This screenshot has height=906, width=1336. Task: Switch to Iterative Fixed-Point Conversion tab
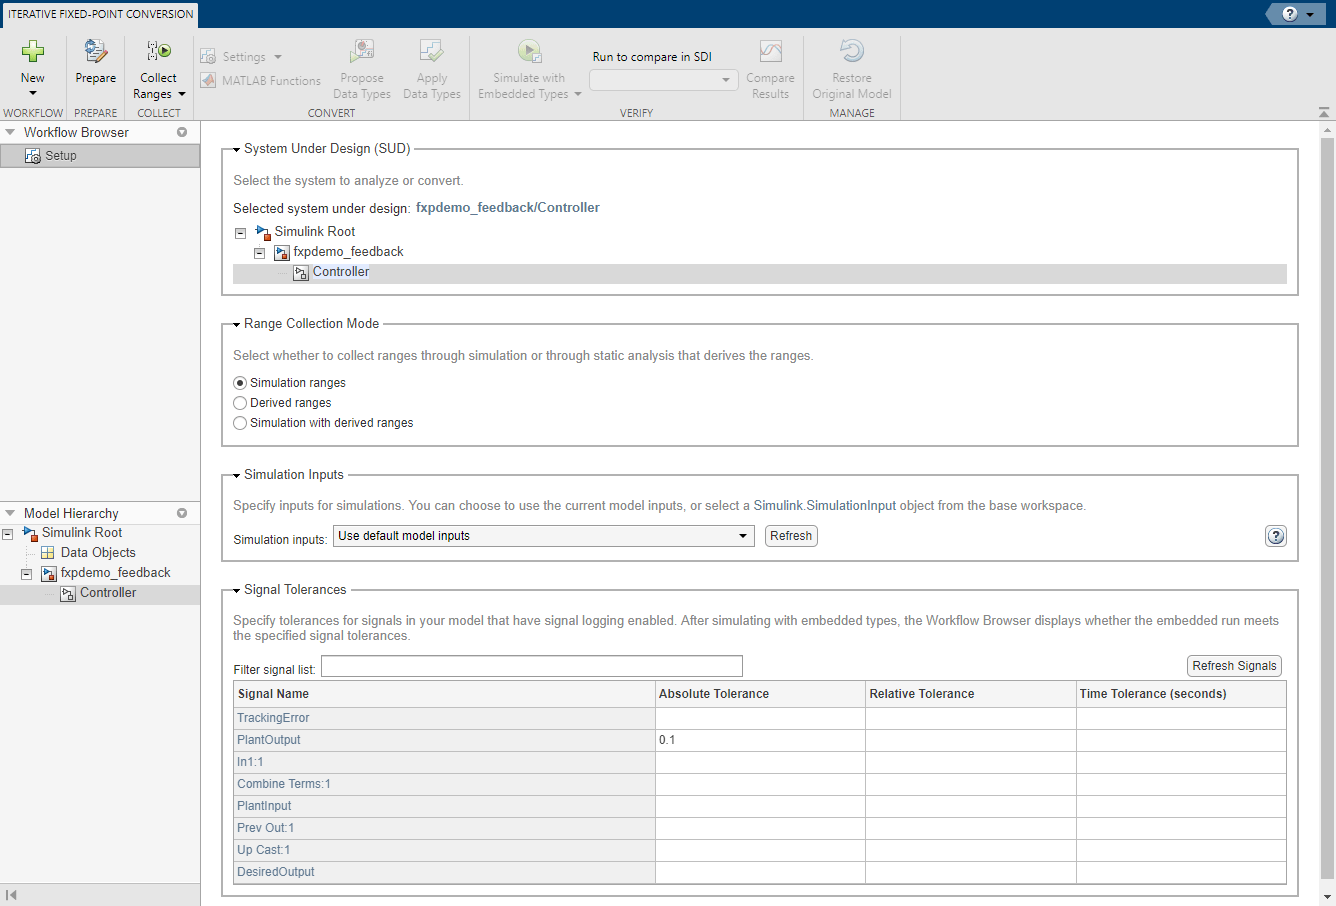click(101, 14)
